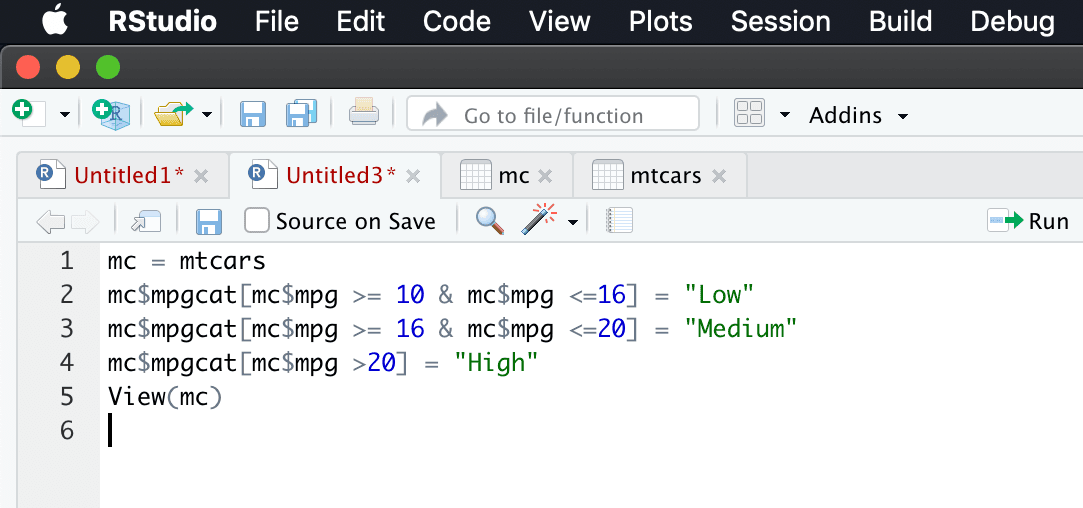Click the New File icon

[29, 113]
